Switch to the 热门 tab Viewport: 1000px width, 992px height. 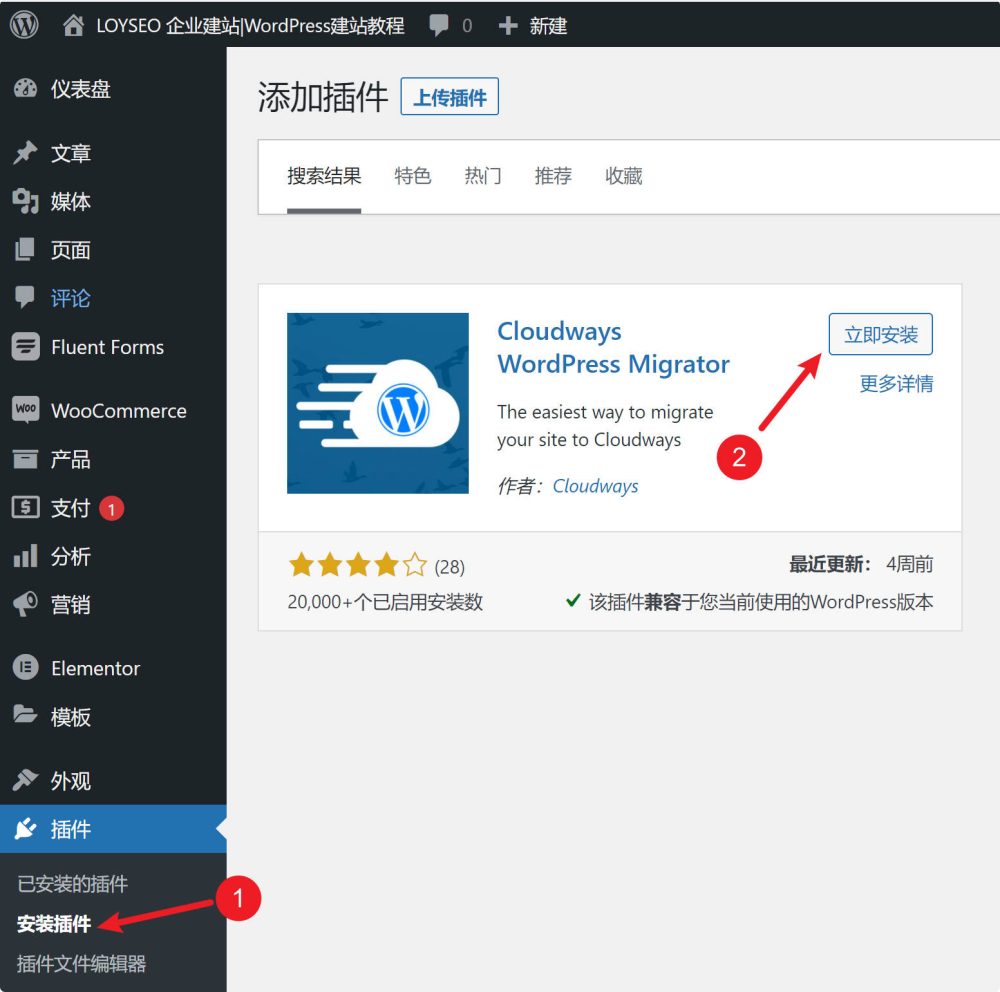[483, 175]
